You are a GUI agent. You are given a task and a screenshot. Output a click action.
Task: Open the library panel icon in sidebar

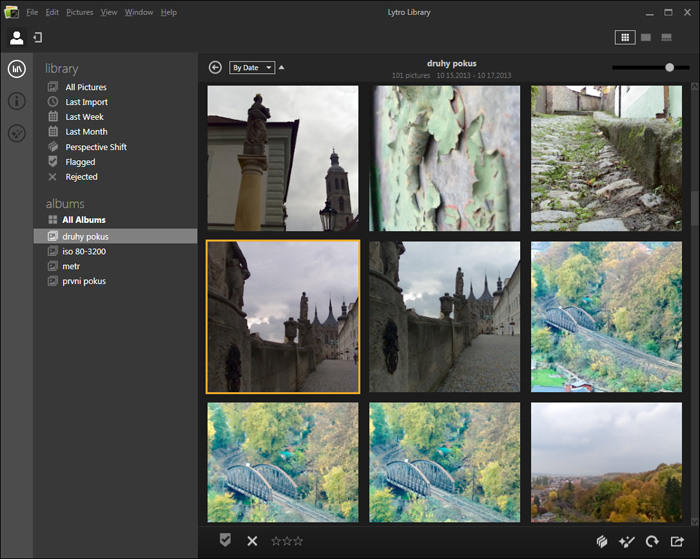[16, 69]
